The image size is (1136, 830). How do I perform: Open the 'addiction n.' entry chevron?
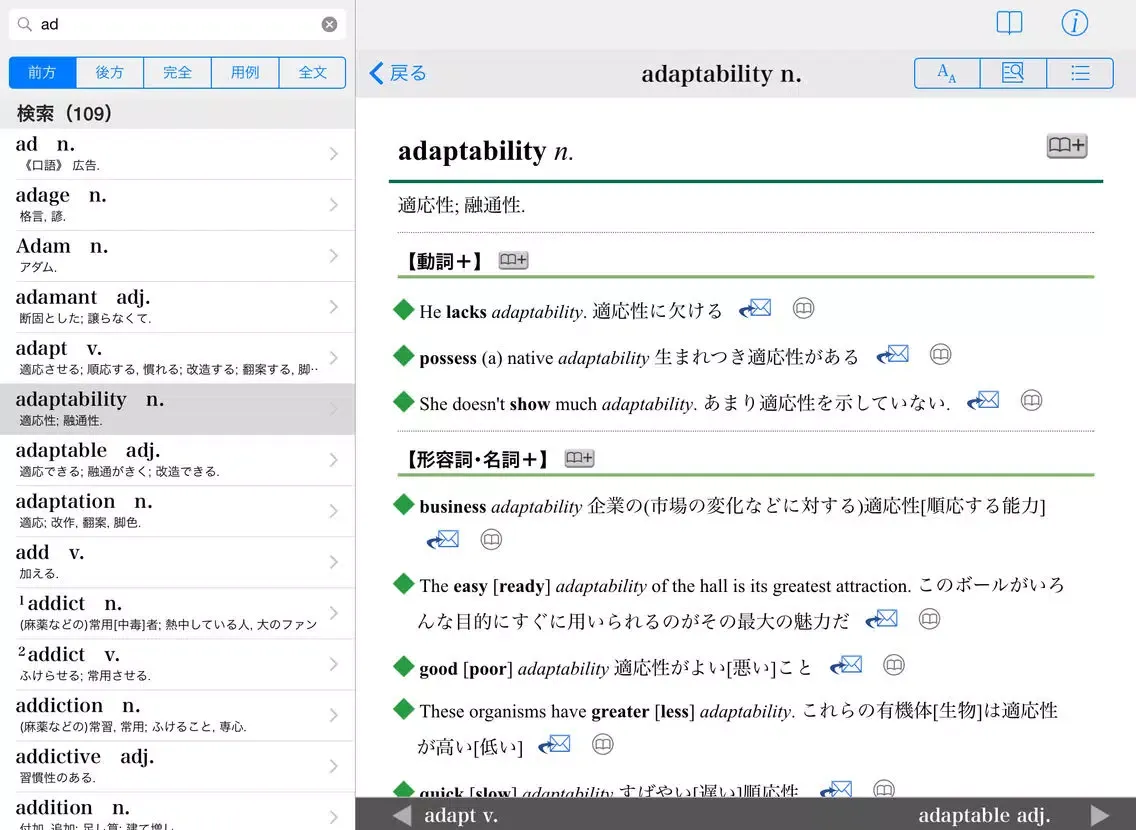point(333,716)
